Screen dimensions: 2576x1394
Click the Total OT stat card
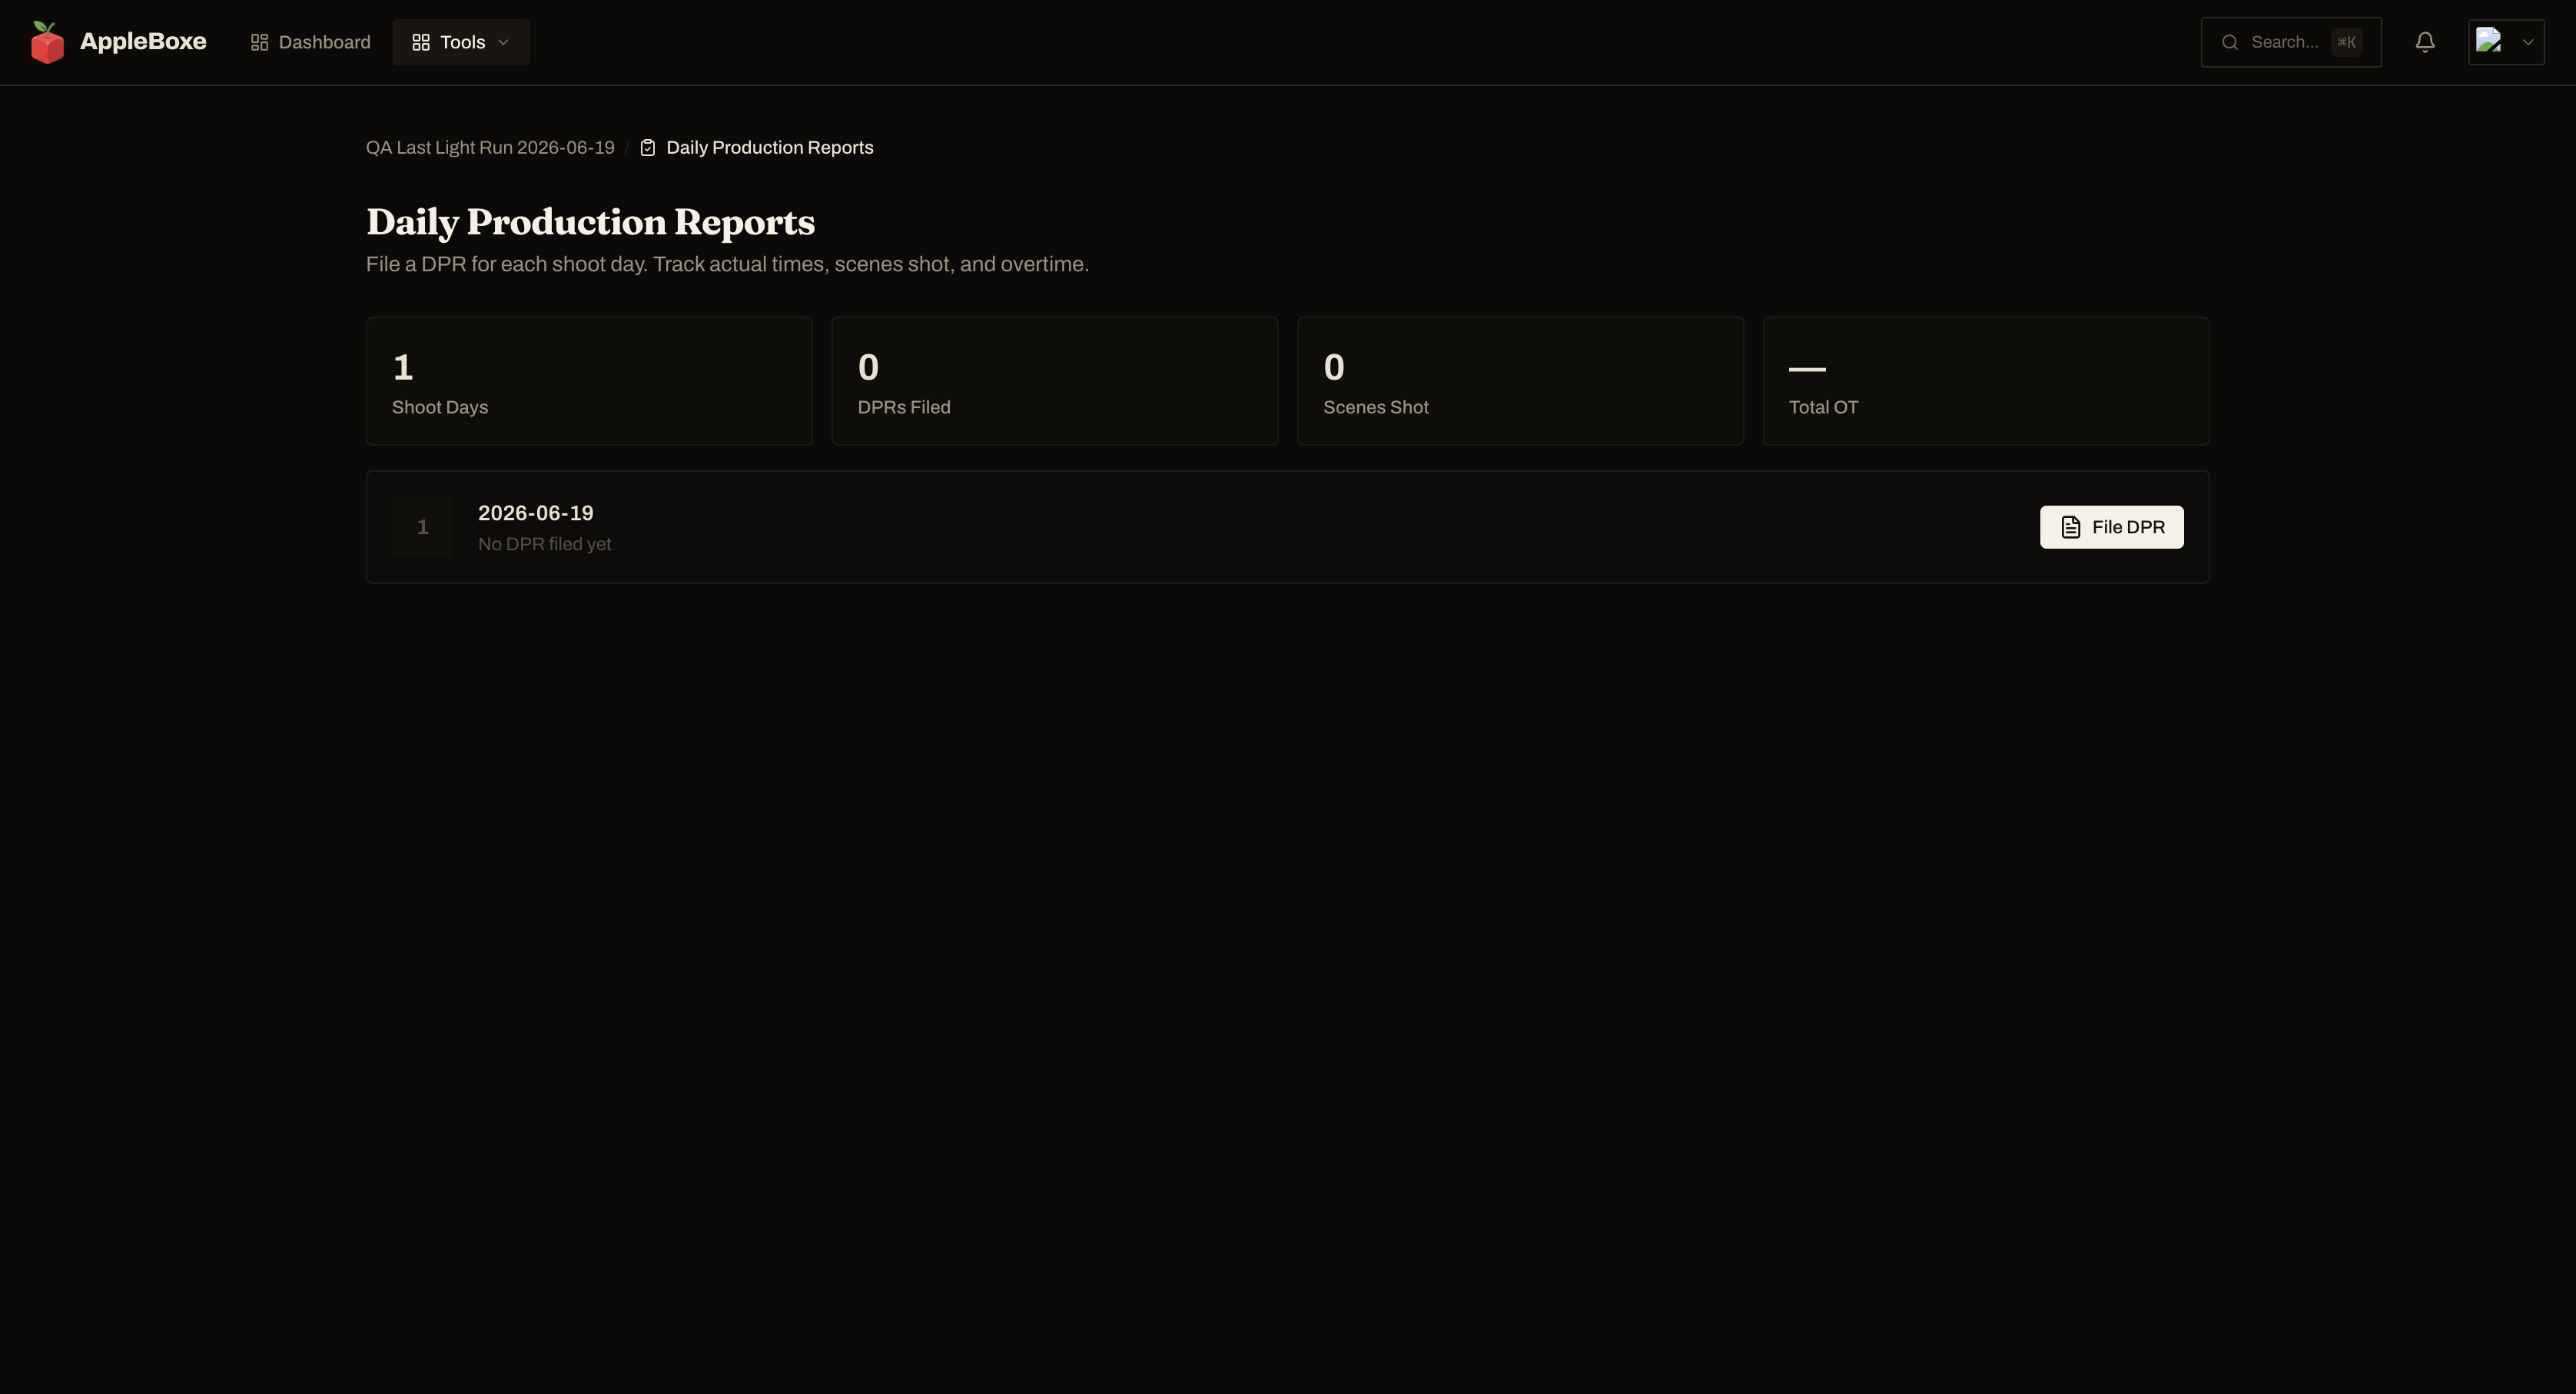click(1986, 381)
